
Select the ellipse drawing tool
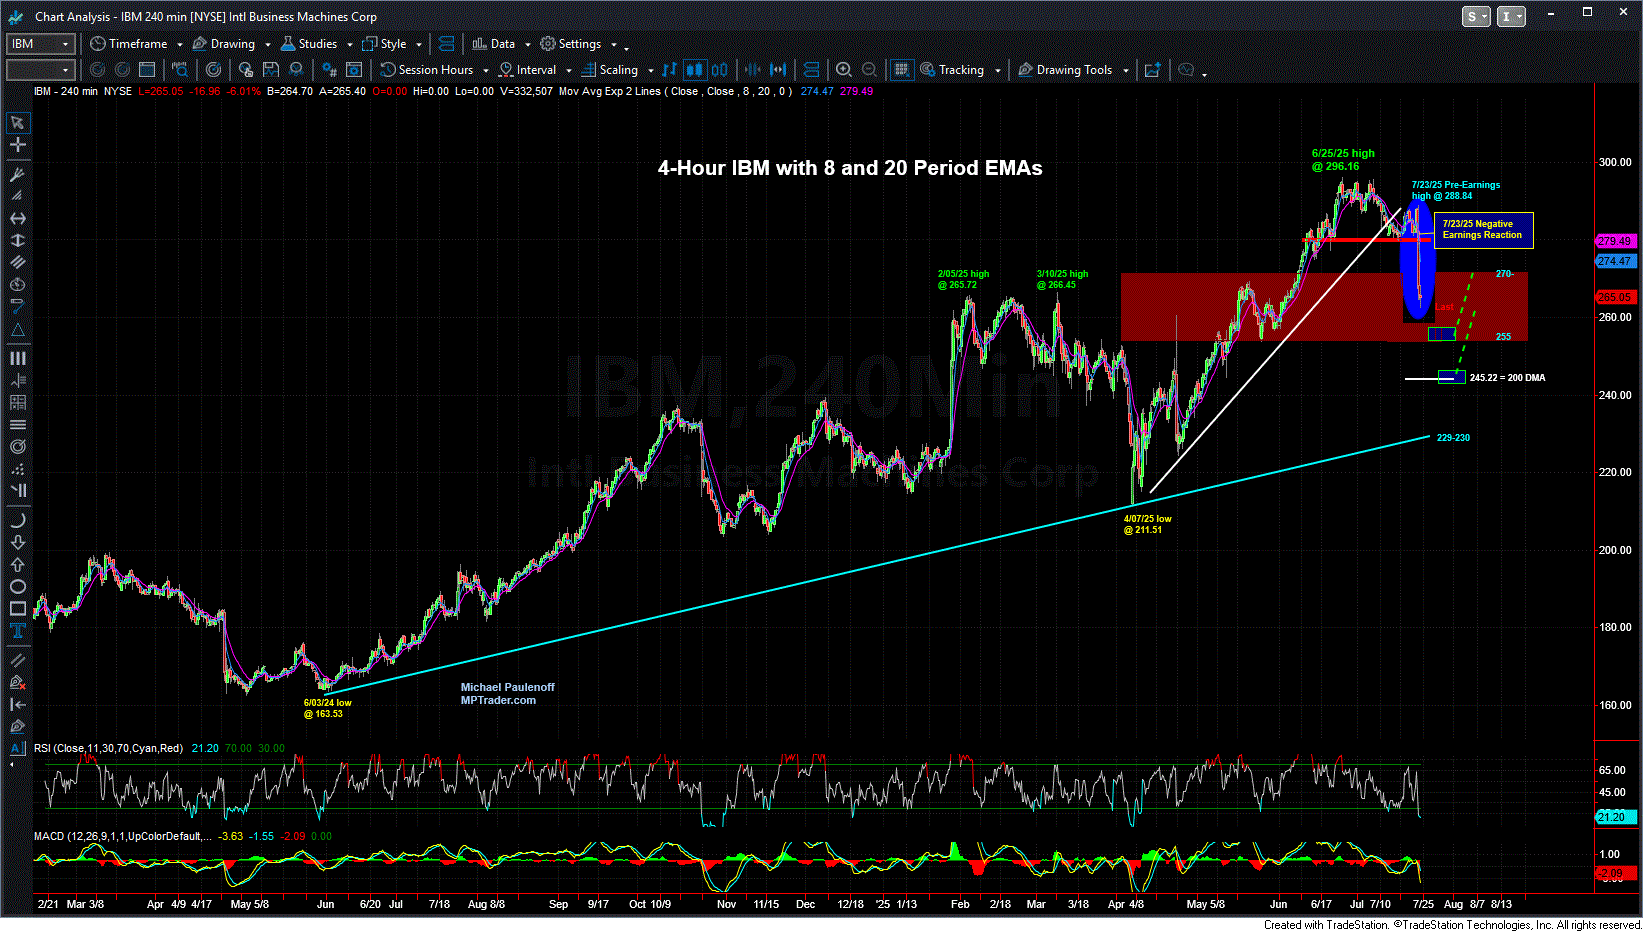[17, 587]
